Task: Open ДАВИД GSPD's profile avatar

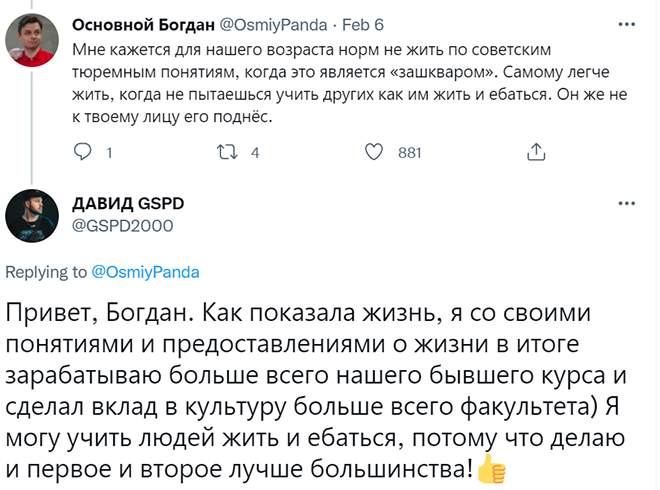Action: 32,216
